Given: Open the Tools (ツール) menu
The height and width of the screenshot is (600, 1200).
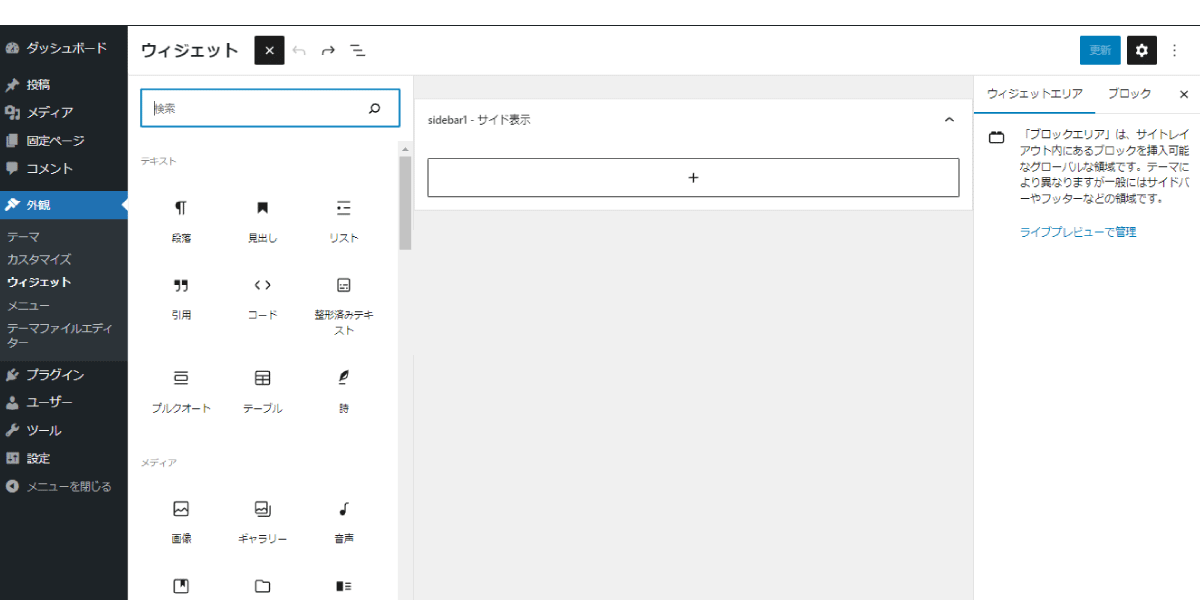Looking at the screenshot, I should click(x=64, y=431).
